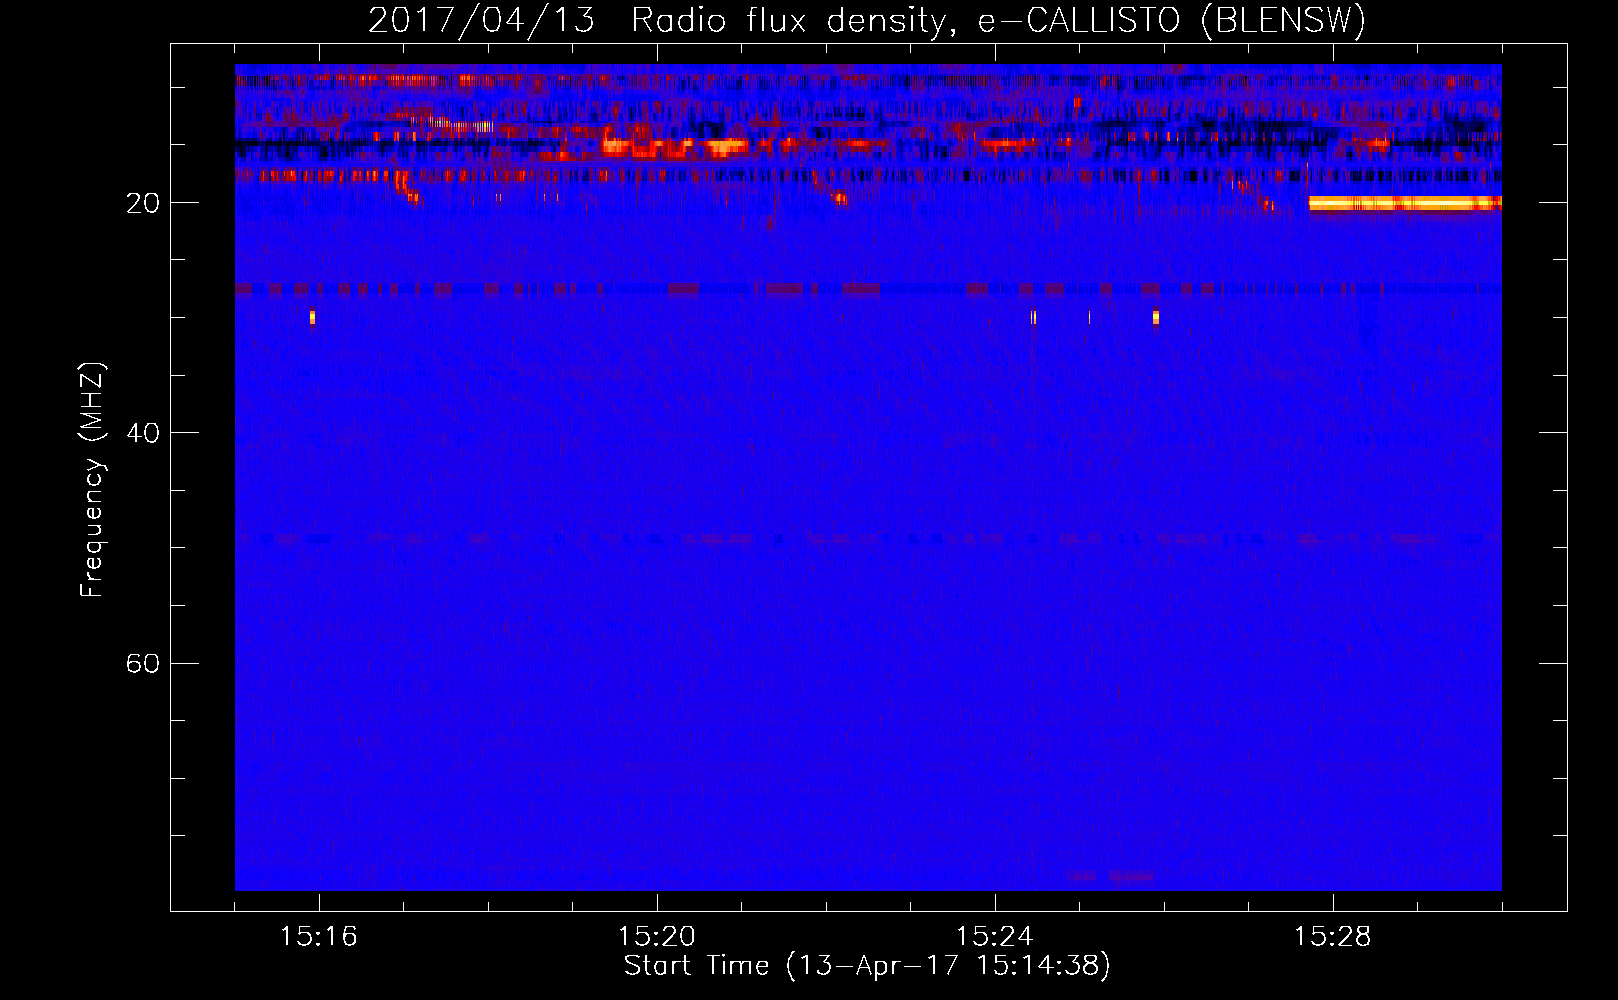Click the 15:28 time tick label
Image resolution: width=1618 pixels, height=1000 pixels.
point(1332,937)
